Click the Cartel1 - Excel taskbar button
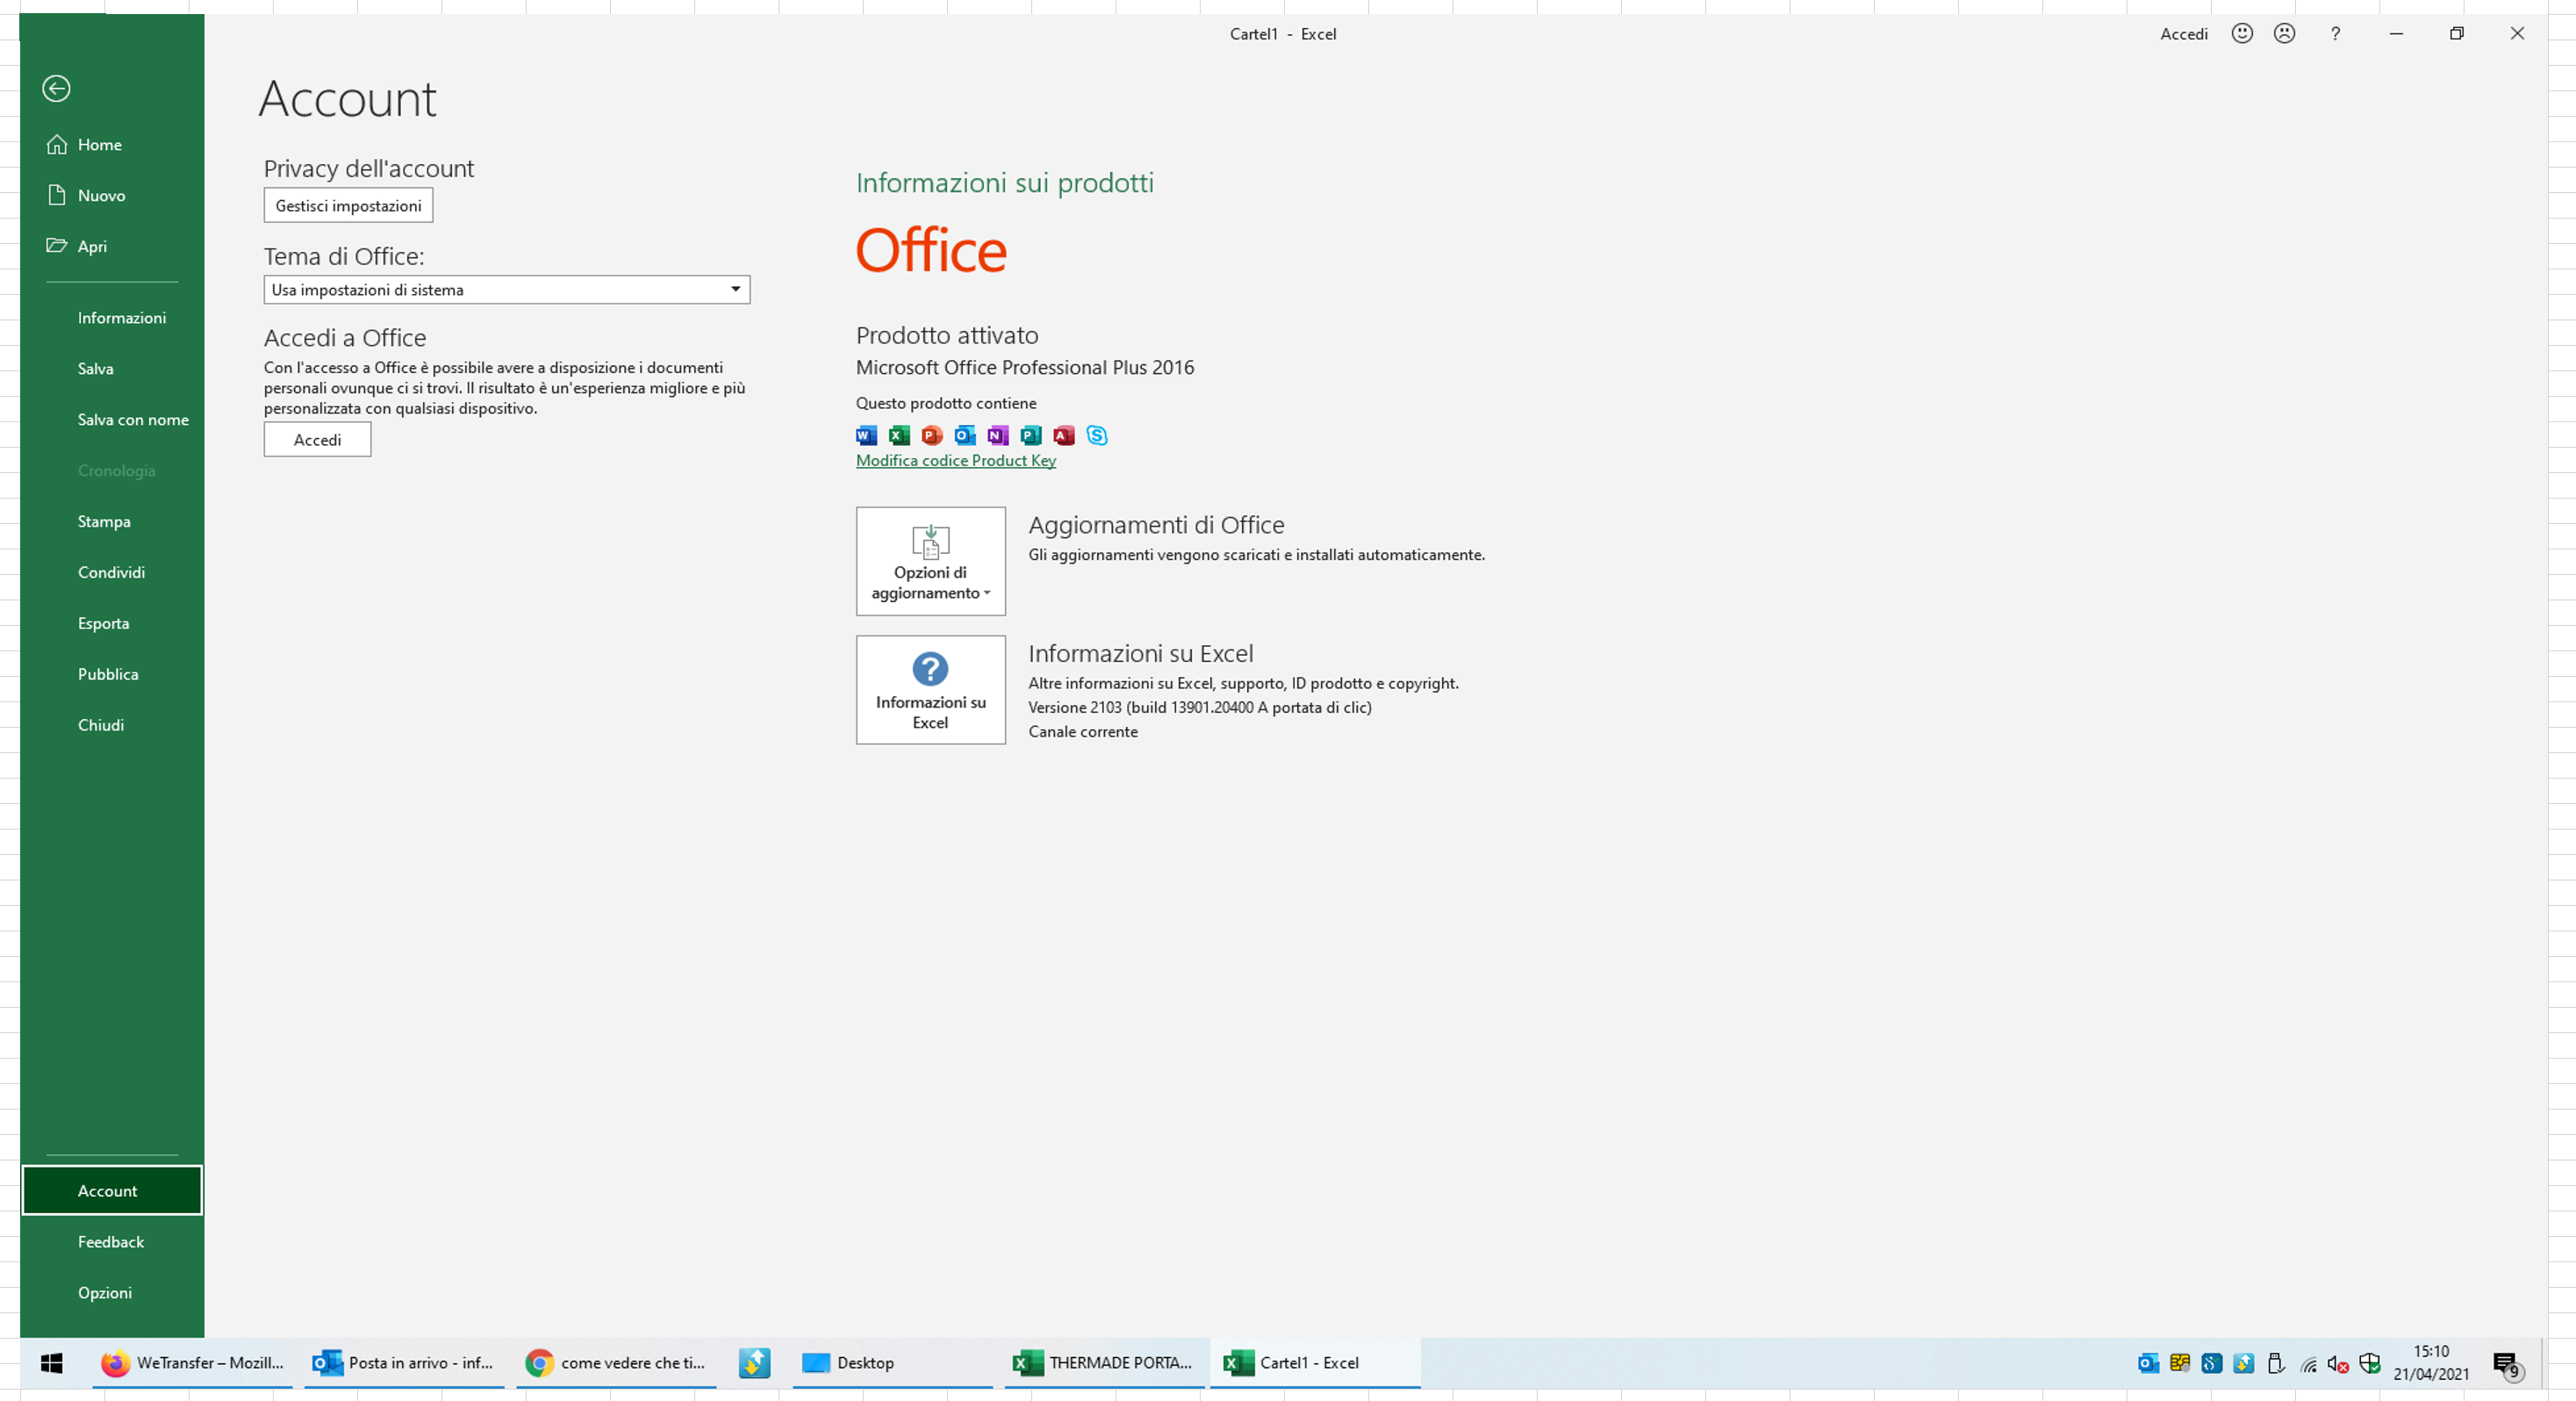The height and width of the screenshot is (1401, 2576). 1315,1363
